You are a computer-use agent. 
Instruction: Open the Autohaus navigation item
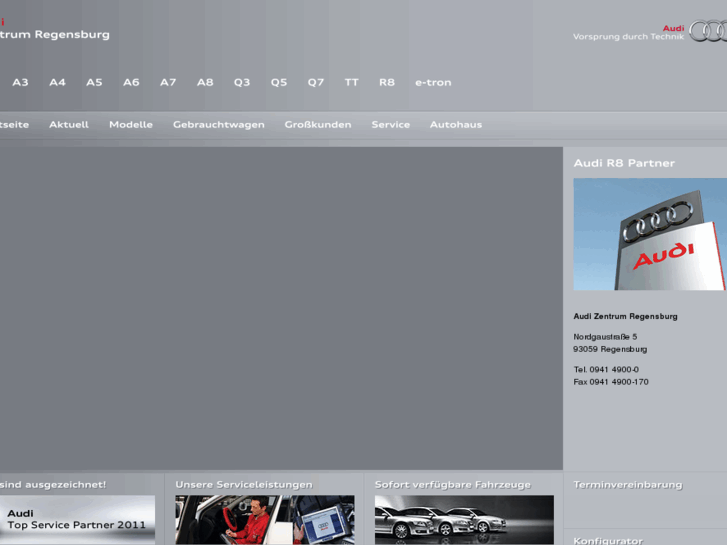coord(456,125)
